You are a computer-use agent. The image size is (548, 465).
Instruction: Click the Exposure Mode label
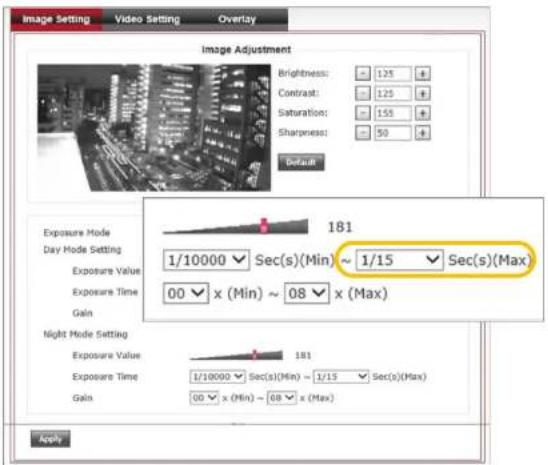pyautogui.click(x=77, y=233)
